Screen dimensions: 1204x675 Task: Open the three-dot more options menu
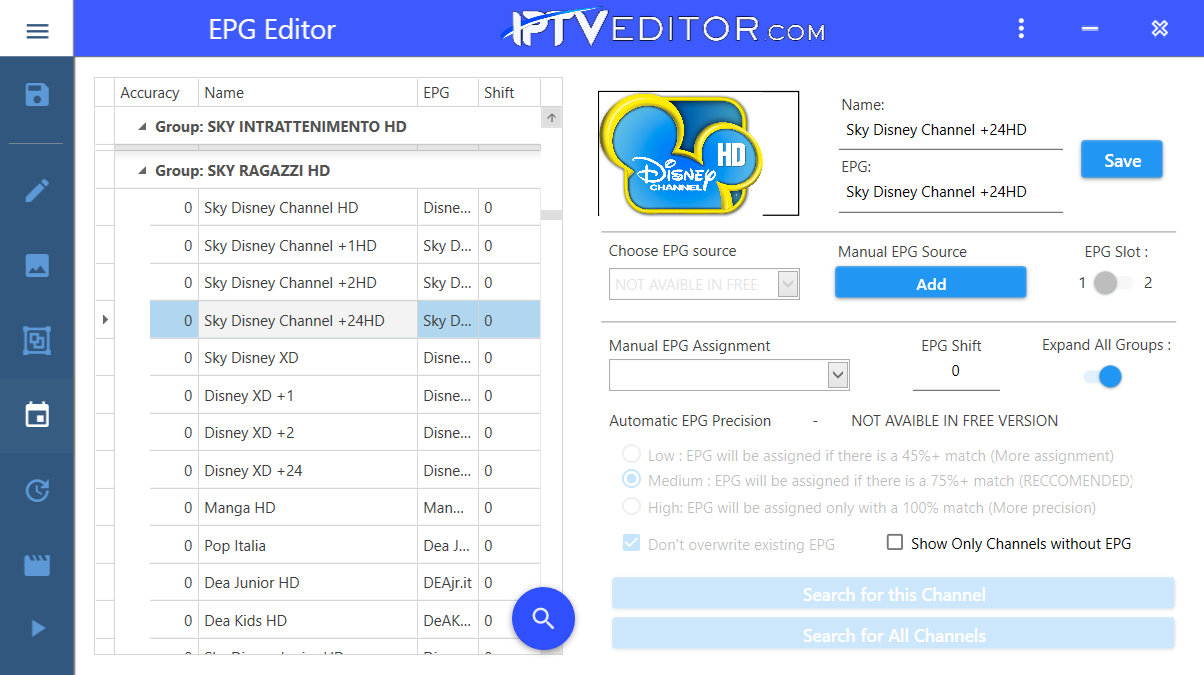coord(1021,29)
